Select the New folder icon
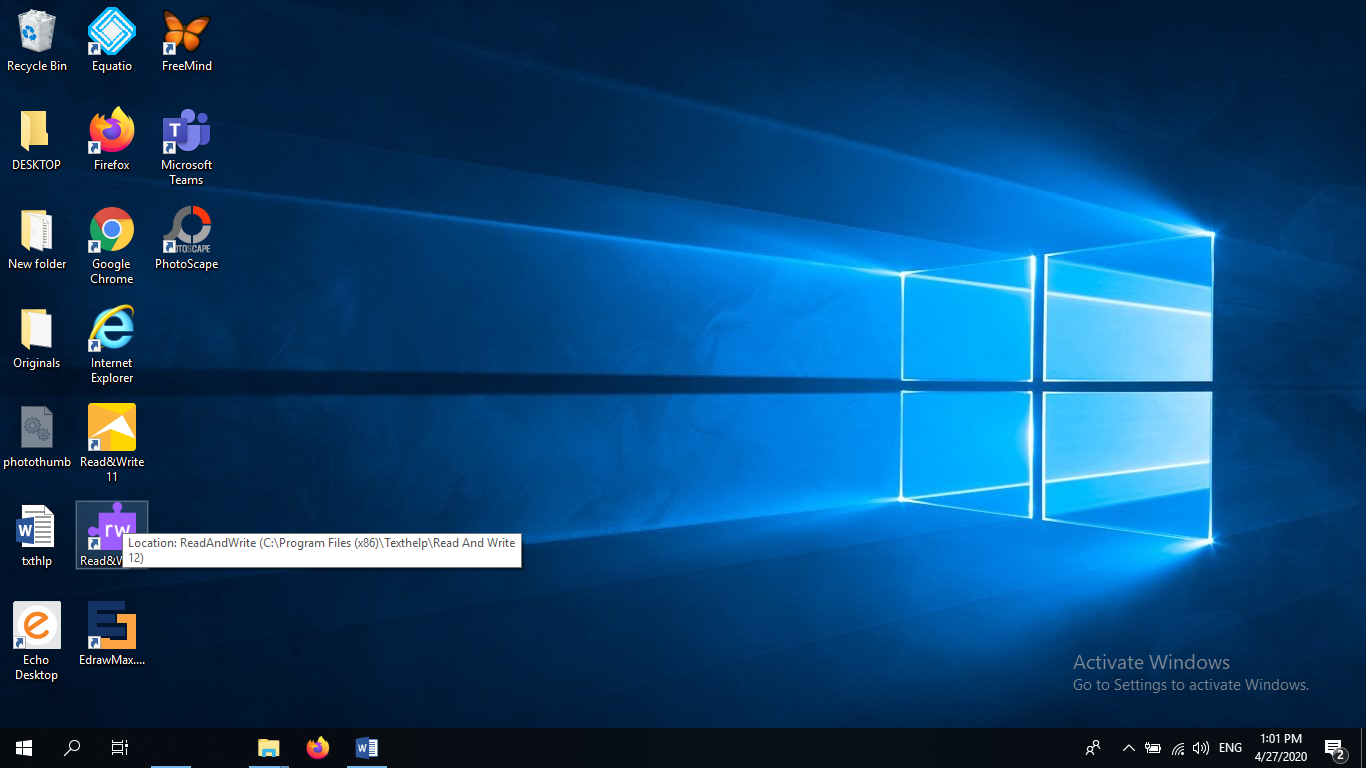Image resolution: width=1366 pixels, height=768 pixels. click(x=37, y=239)
